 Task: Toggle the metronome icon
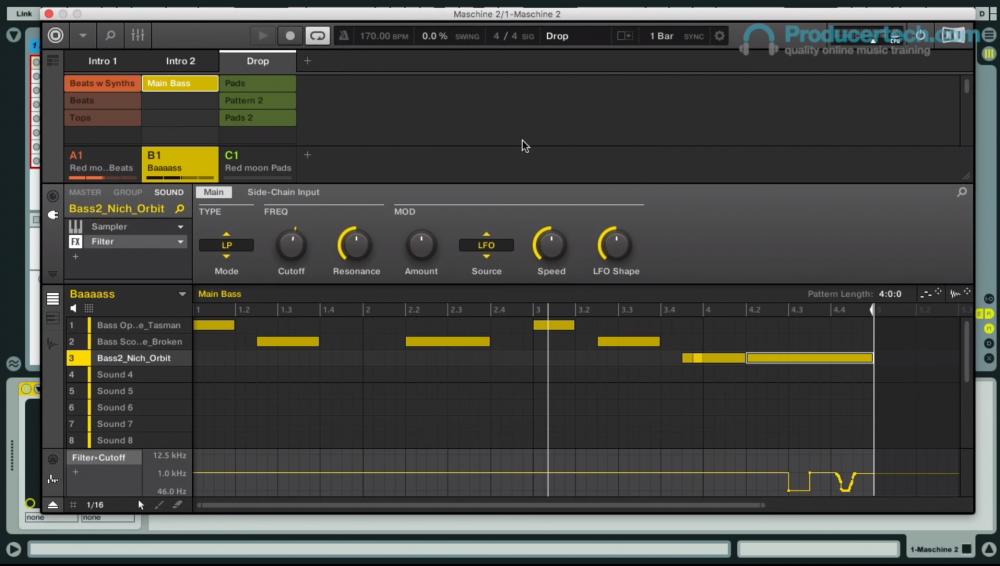click(344, 36)
